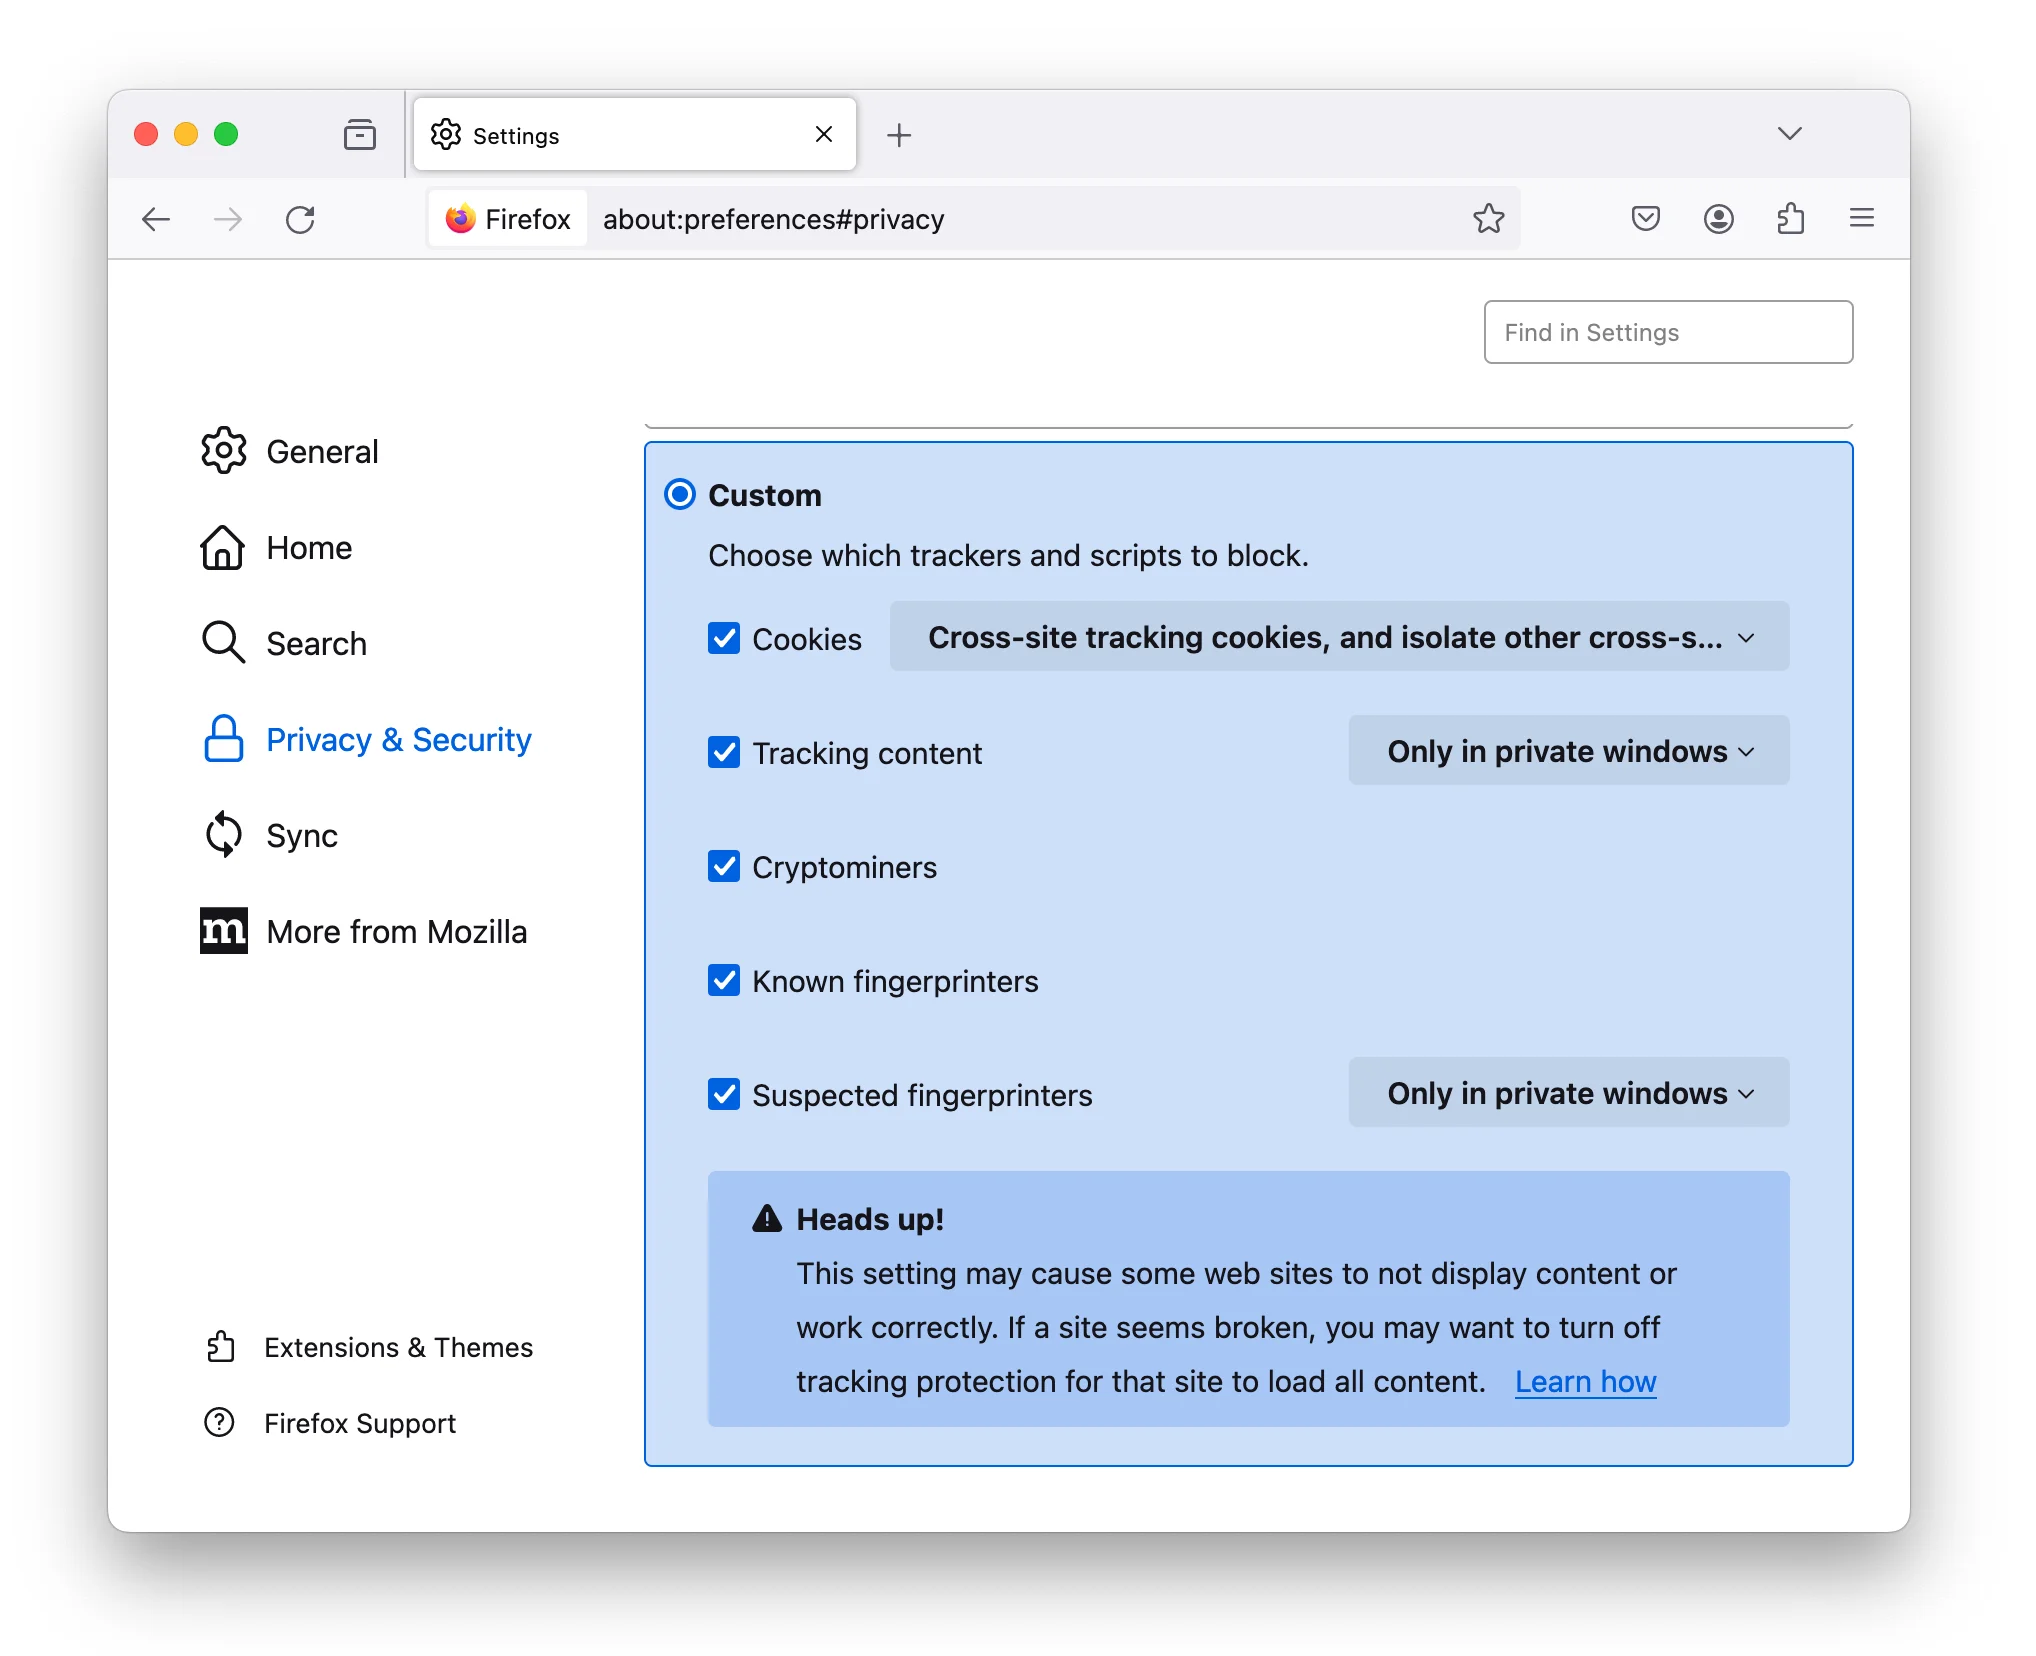Uncheck the Tracking content checkbox

(x=724, y=752)
